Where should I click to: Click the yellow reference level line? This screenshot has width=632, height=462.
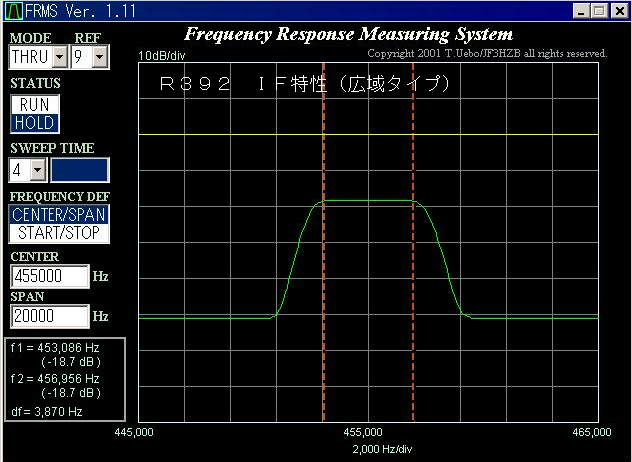pos(368,134)
